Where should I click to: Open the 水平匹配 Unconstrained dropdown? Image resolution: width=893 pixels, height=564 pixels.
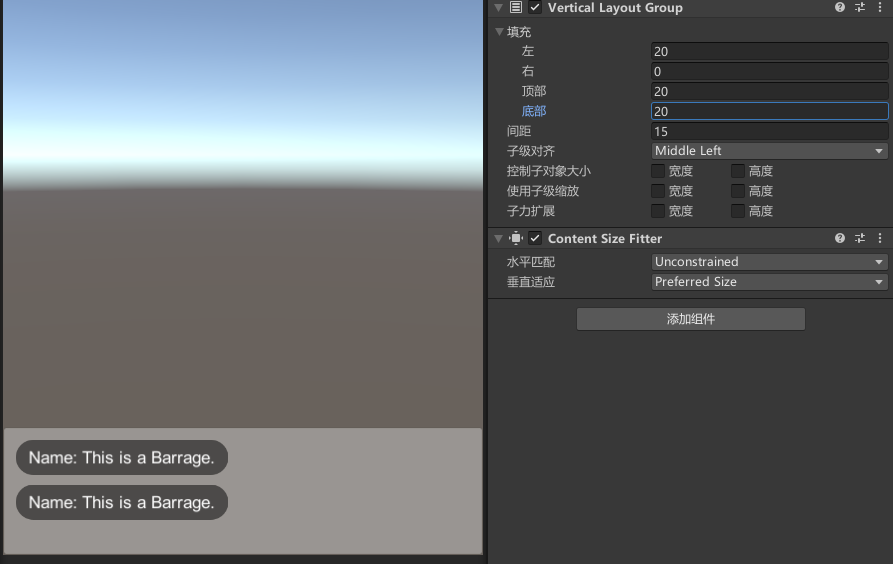coord(769,262)
